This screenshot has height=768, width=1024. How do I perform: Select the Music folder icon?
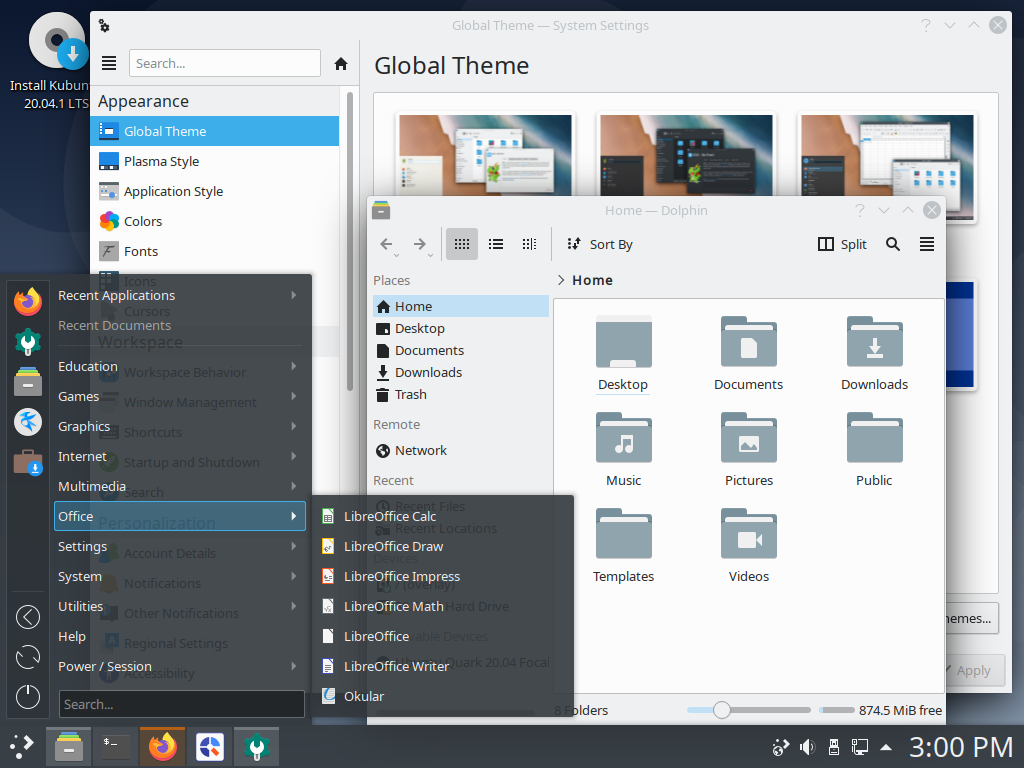click(624, 438)
